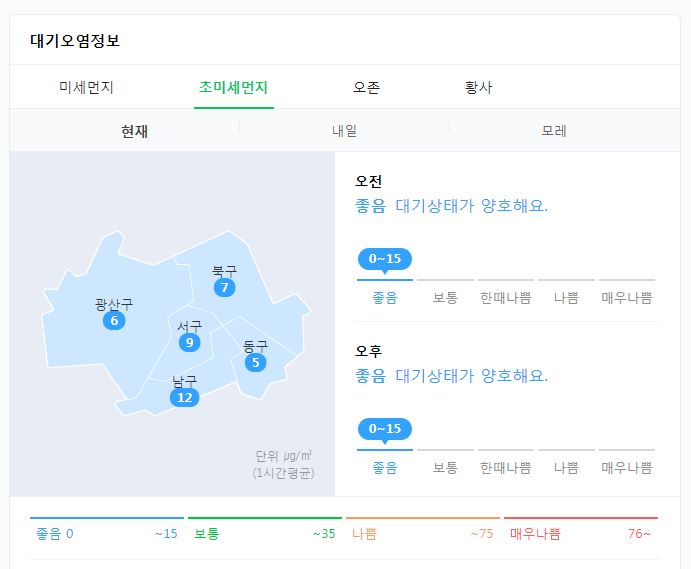Screen dimensions: 691x569
Task: Click the 오전 0~15 range bubble
Action: 385,259
